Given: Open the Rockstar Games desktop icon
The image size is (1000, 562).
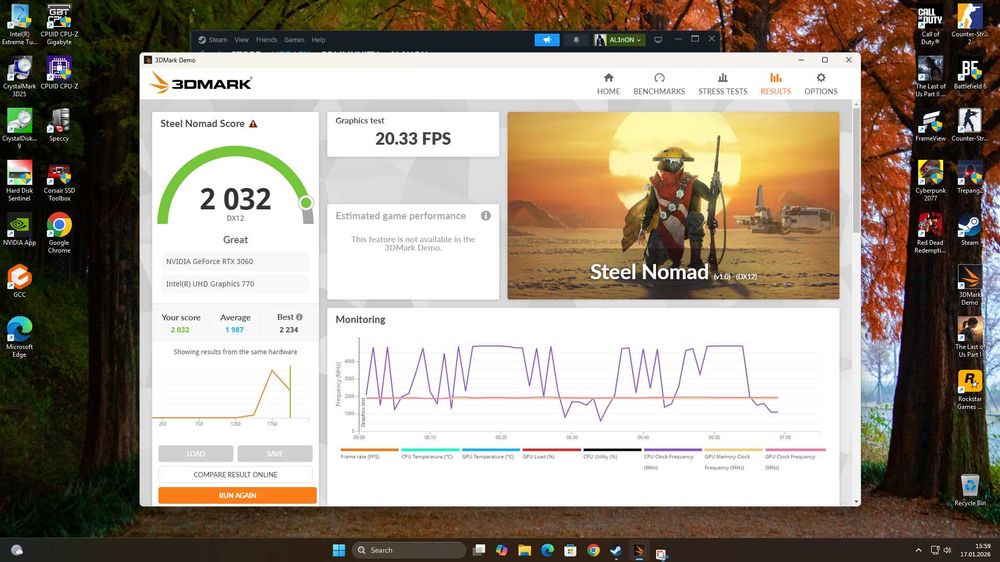Looking at the screenshot, I should point(969,389).
